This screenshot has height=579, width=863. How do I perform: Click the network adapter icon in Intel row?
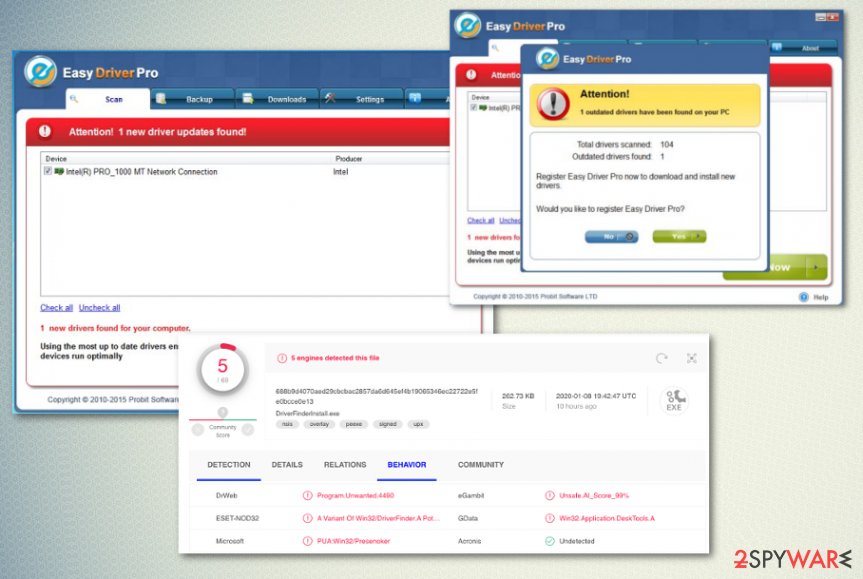(59, 171)
